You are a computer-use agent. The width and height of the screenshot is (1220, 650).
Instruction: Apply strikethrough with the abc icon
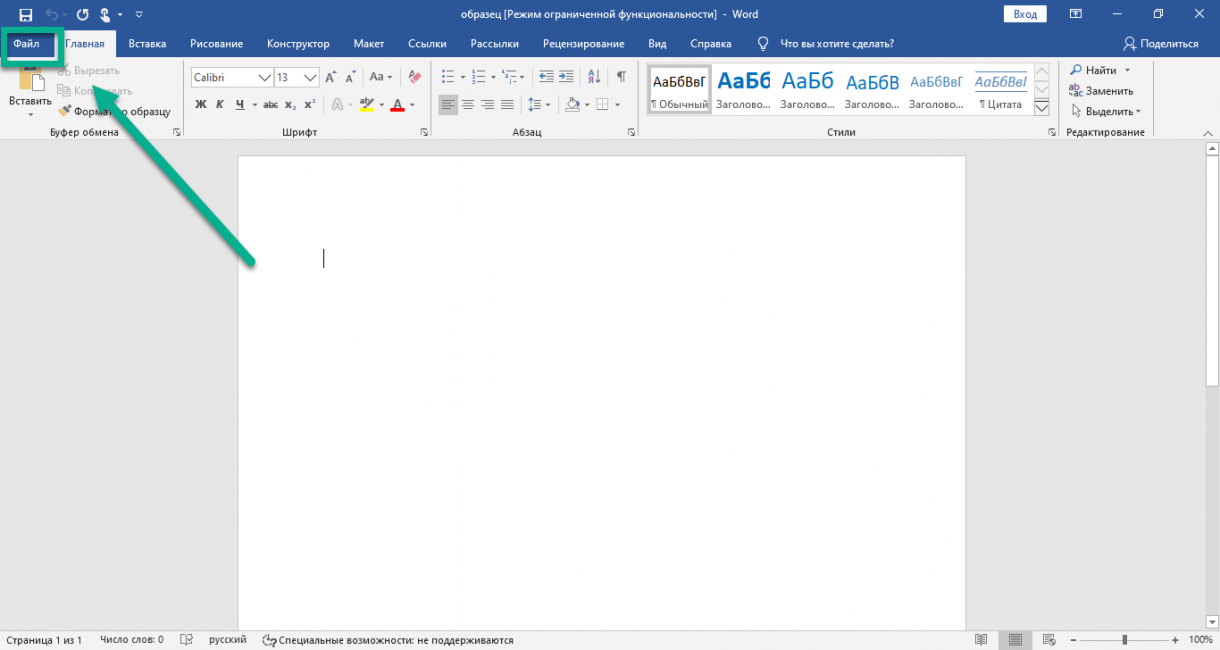(270, 105)
